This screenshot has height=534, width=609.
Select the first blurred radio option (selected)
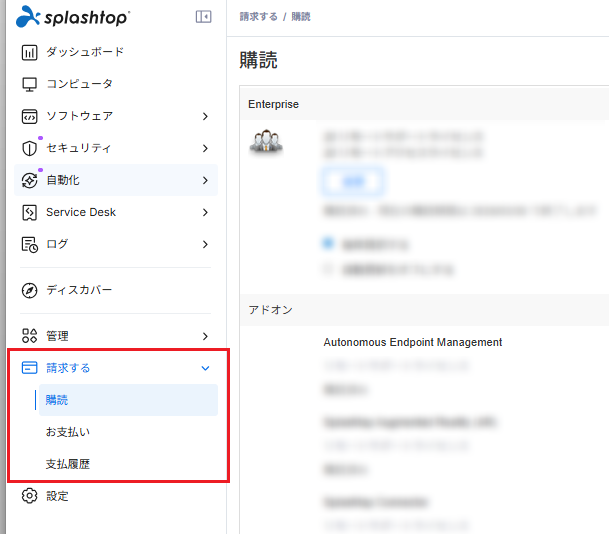pos(328,244)
